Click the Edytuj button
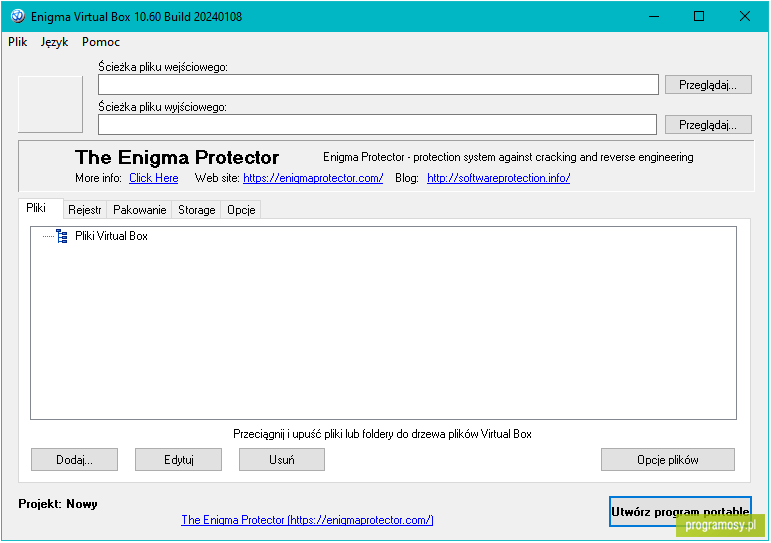 click(178, 459)
